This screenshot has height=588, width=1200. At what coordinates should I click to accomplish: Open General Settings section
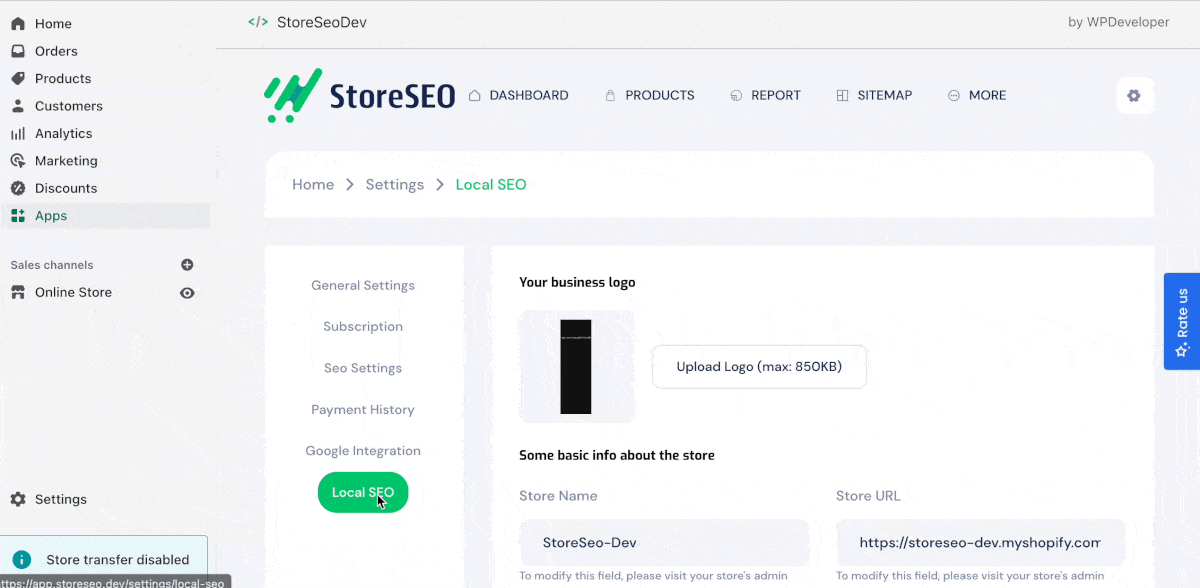coord(363,285)
